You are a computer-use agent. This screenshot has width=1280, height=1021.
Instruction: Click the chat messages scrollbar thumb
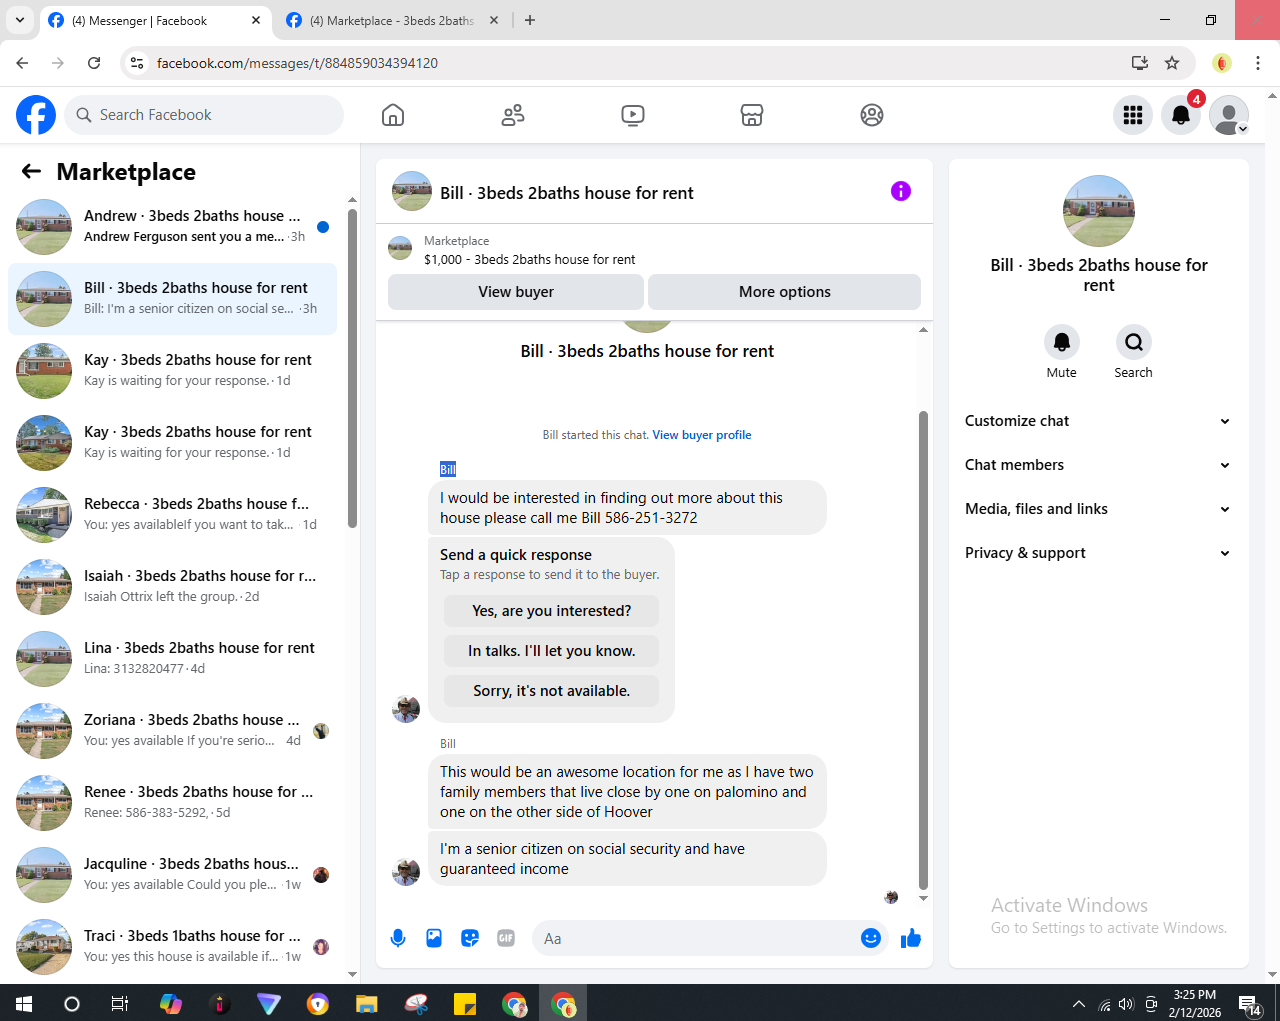(923, 650)
